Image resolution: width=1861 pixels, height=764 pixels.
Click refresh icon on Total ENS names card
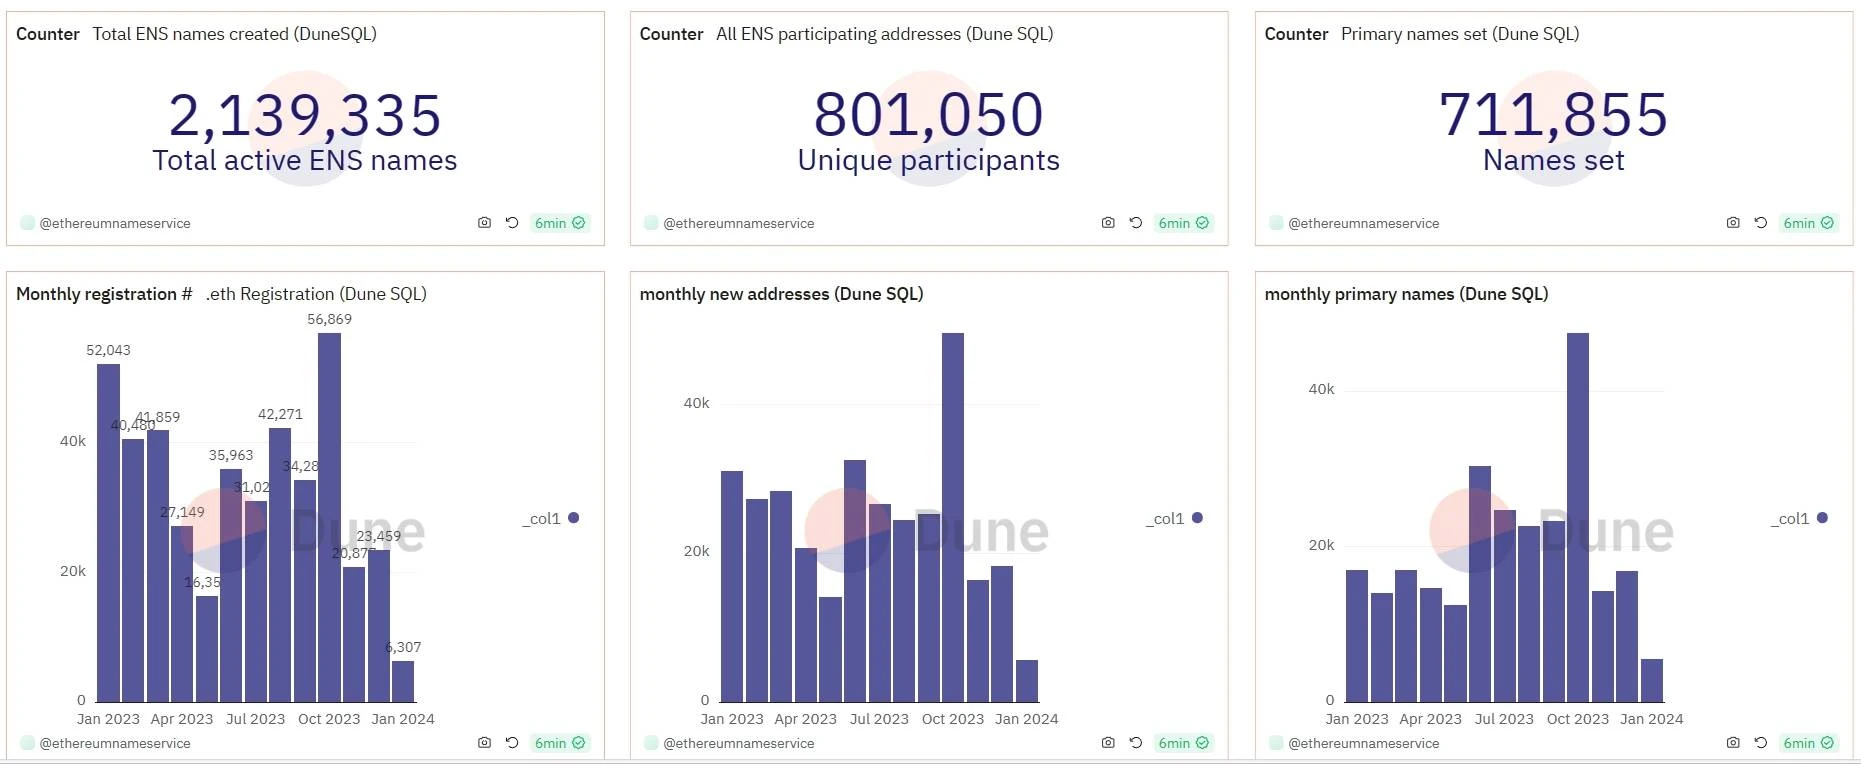click(x=512, y=223)
